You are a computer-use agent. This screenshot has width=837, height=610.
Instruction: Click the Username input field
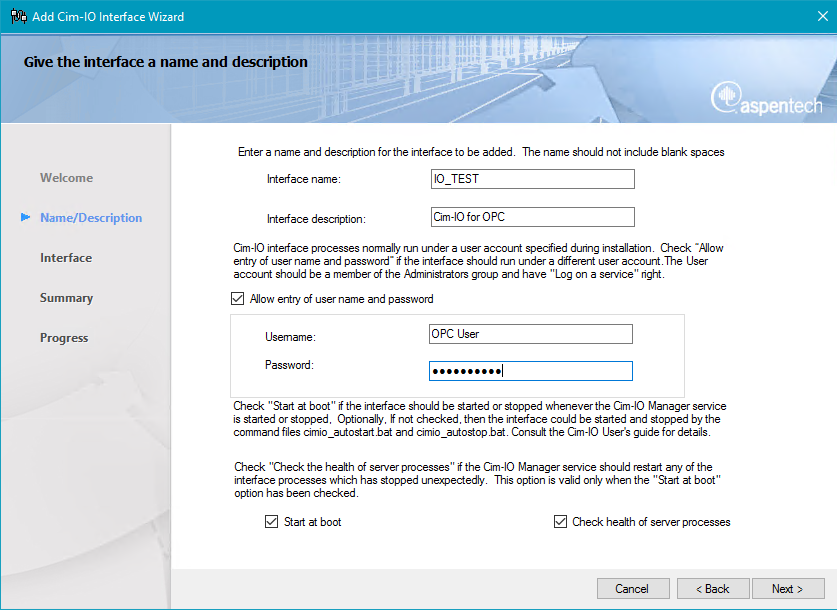531,334
